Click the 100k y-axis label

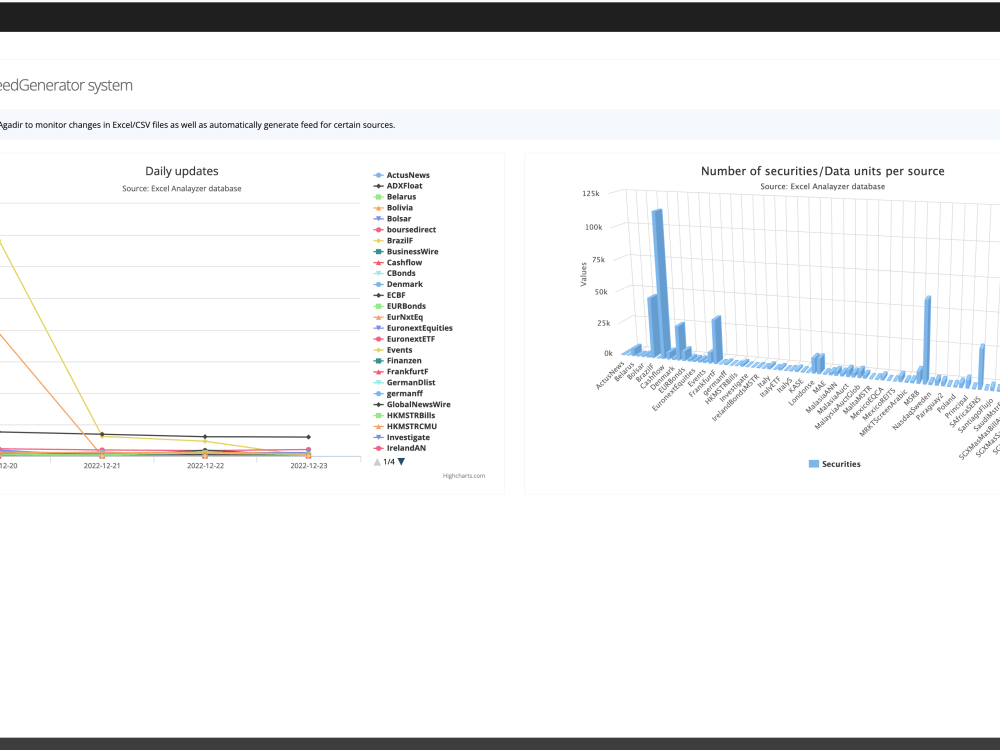(x=594, y=227)
